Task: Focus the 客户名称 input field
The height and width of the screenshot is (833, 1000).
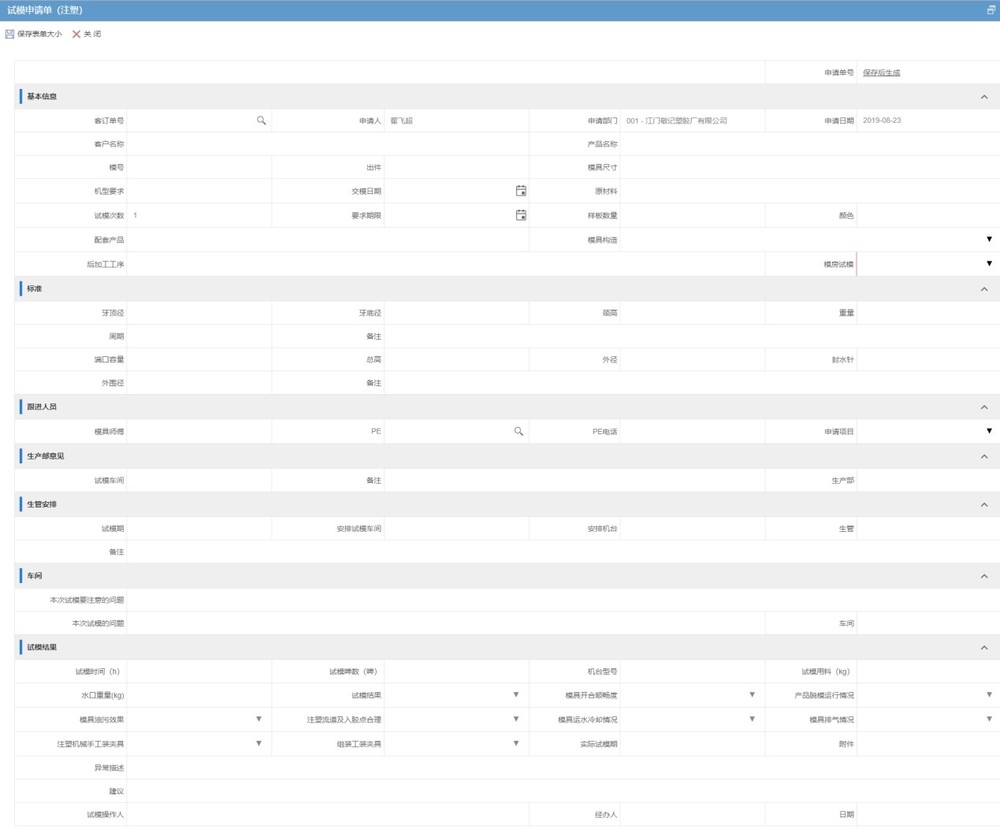Action: [x=328, y=144]
